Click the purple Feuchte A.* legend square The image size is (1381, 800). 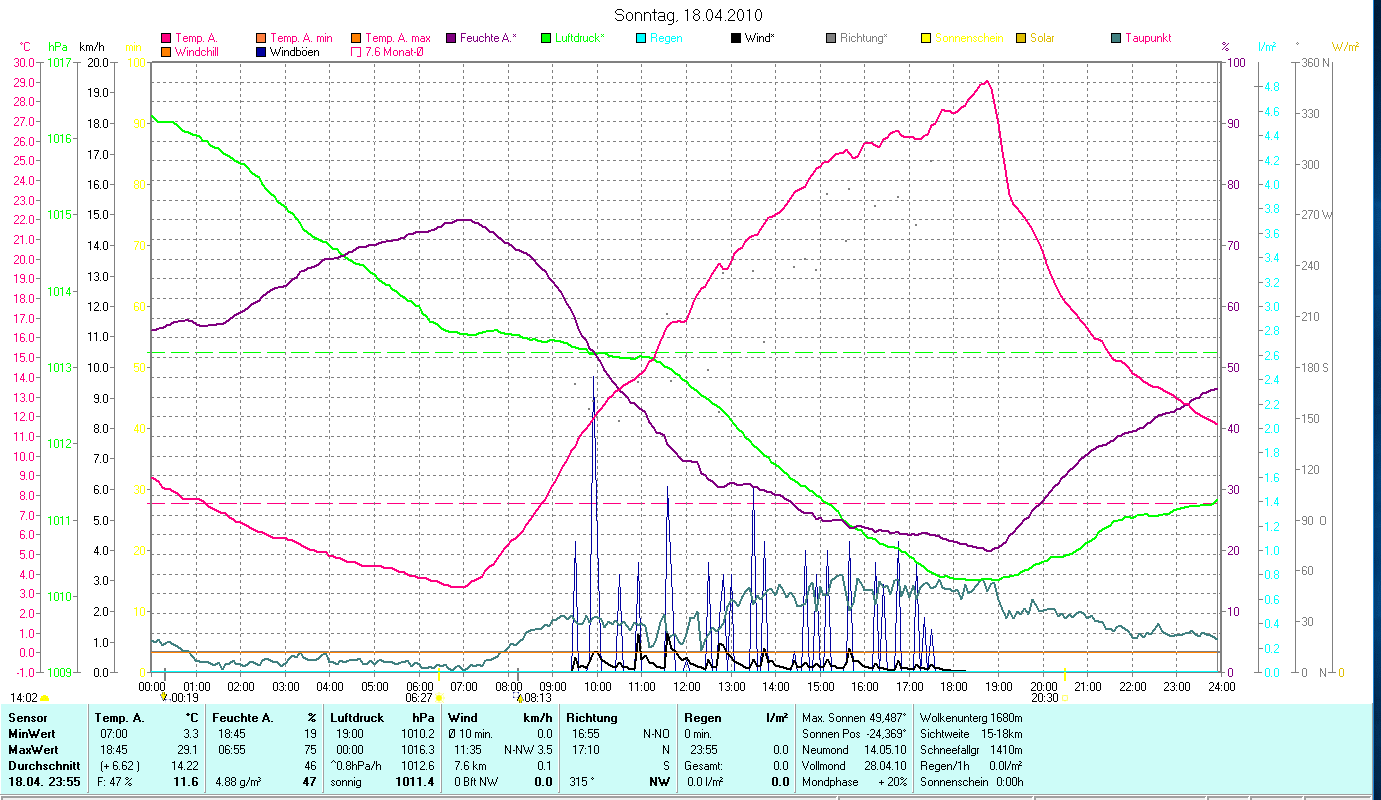coord(452,39)
